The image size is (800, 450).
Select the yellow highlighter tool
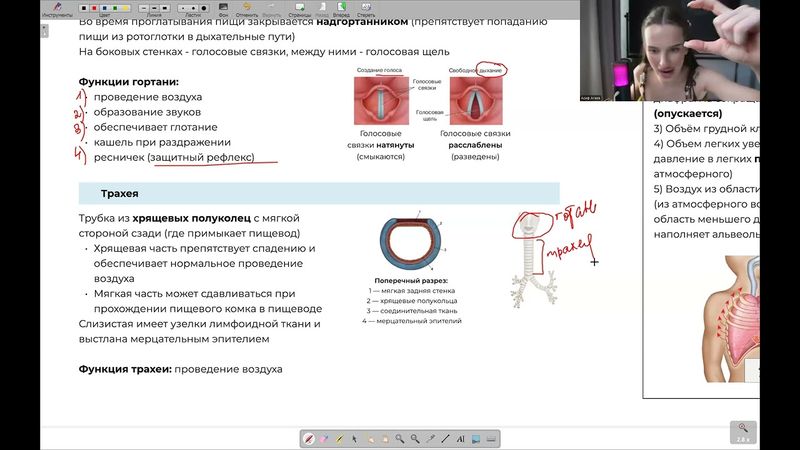[x=340, y=439]
